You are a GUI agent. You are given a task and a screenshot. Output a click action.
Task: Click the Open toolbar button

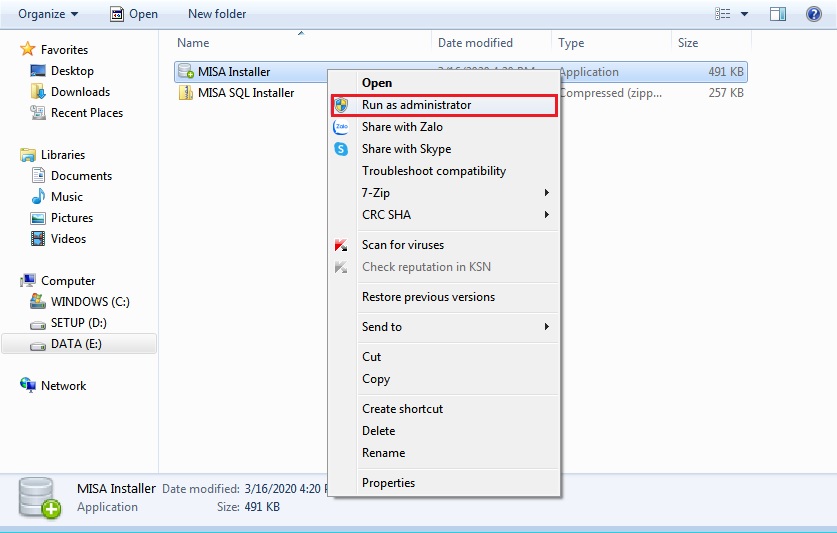(134, 14)
